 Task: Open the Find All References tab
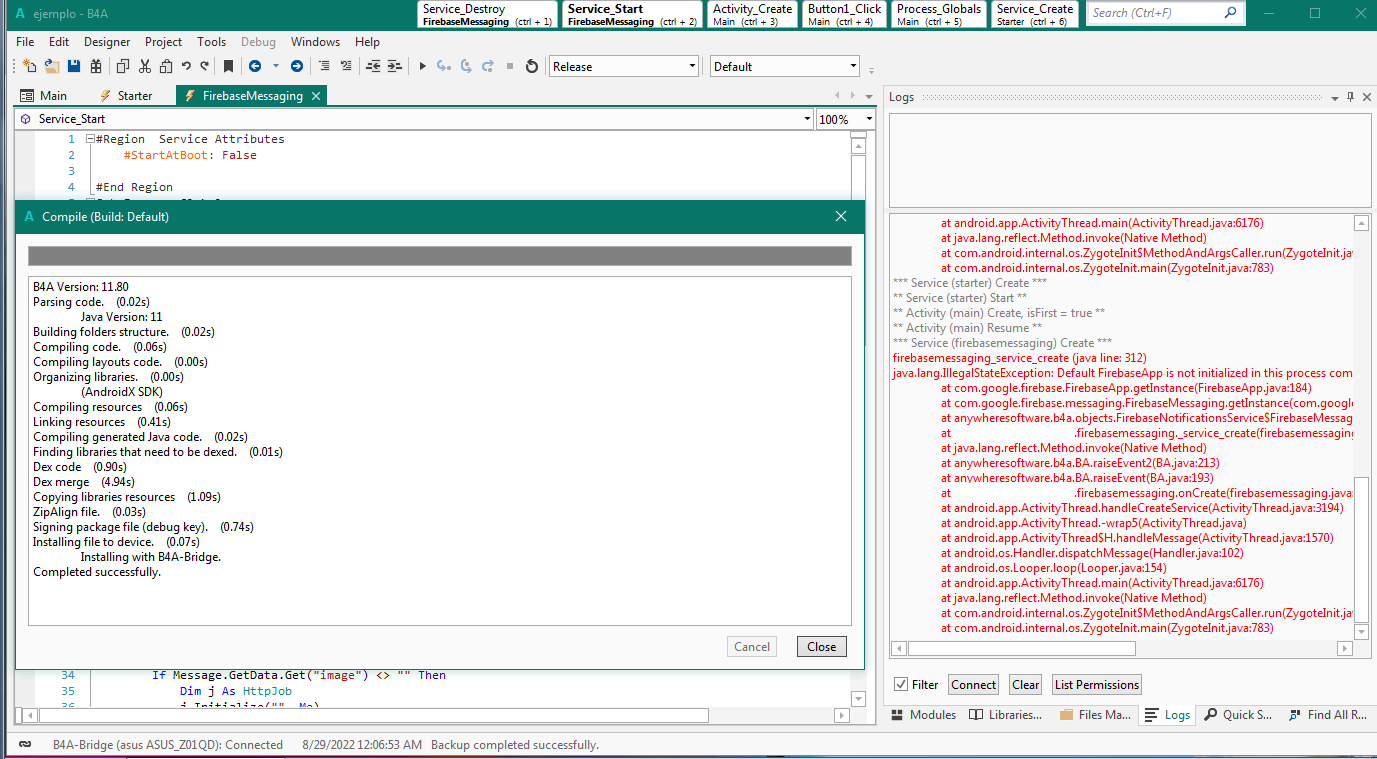(x=1327, y=715)
